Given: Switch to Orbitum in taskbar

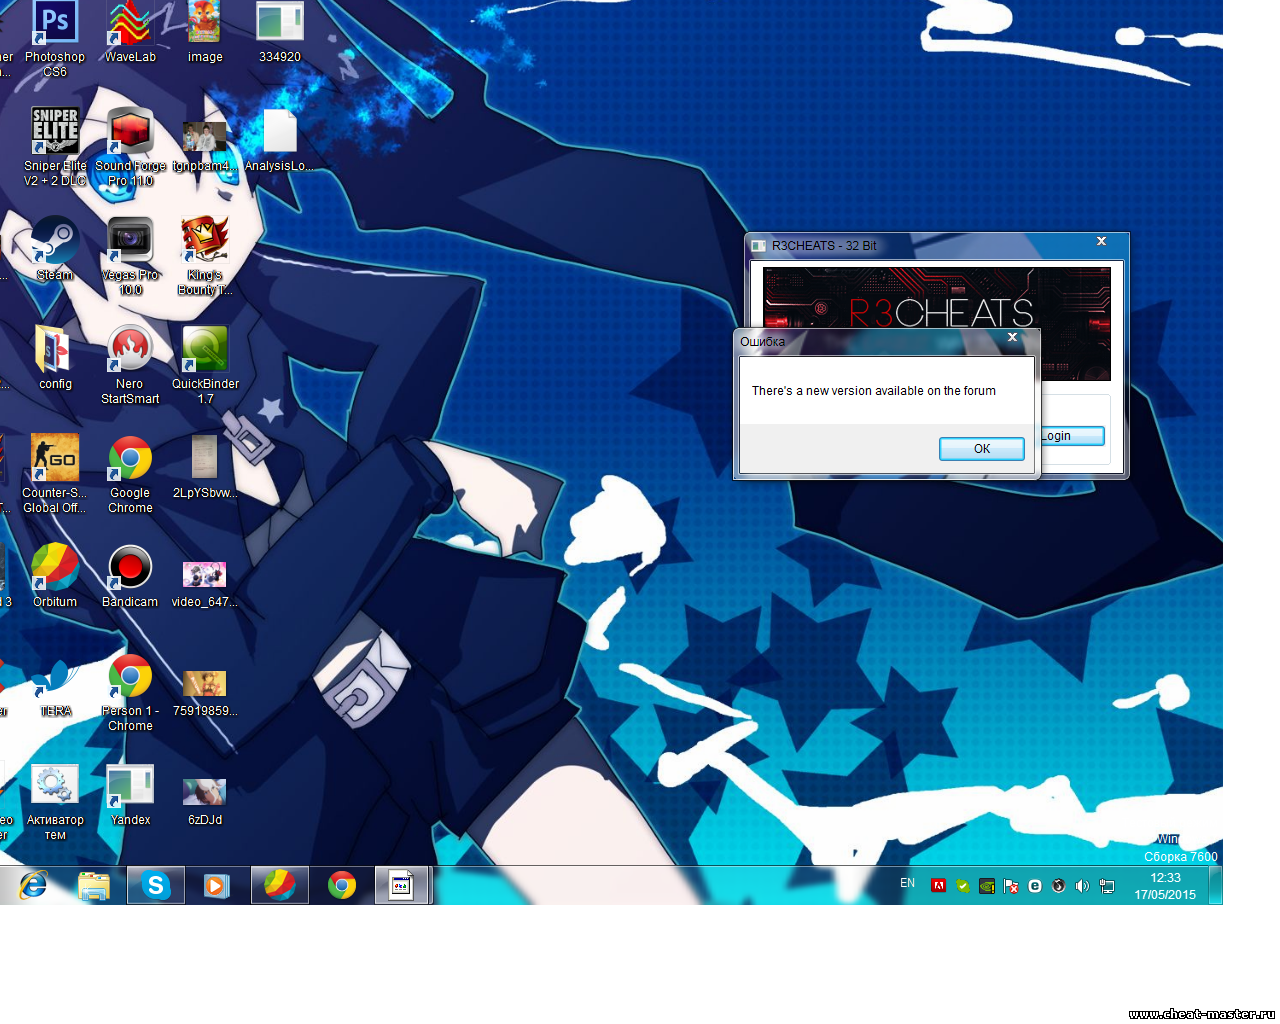Looking at the screenshot, I should click(280, 885).
